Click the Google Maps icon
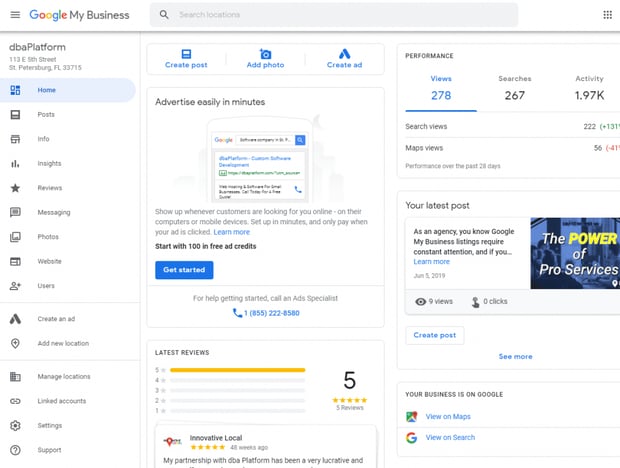 (x=412, y=417)
